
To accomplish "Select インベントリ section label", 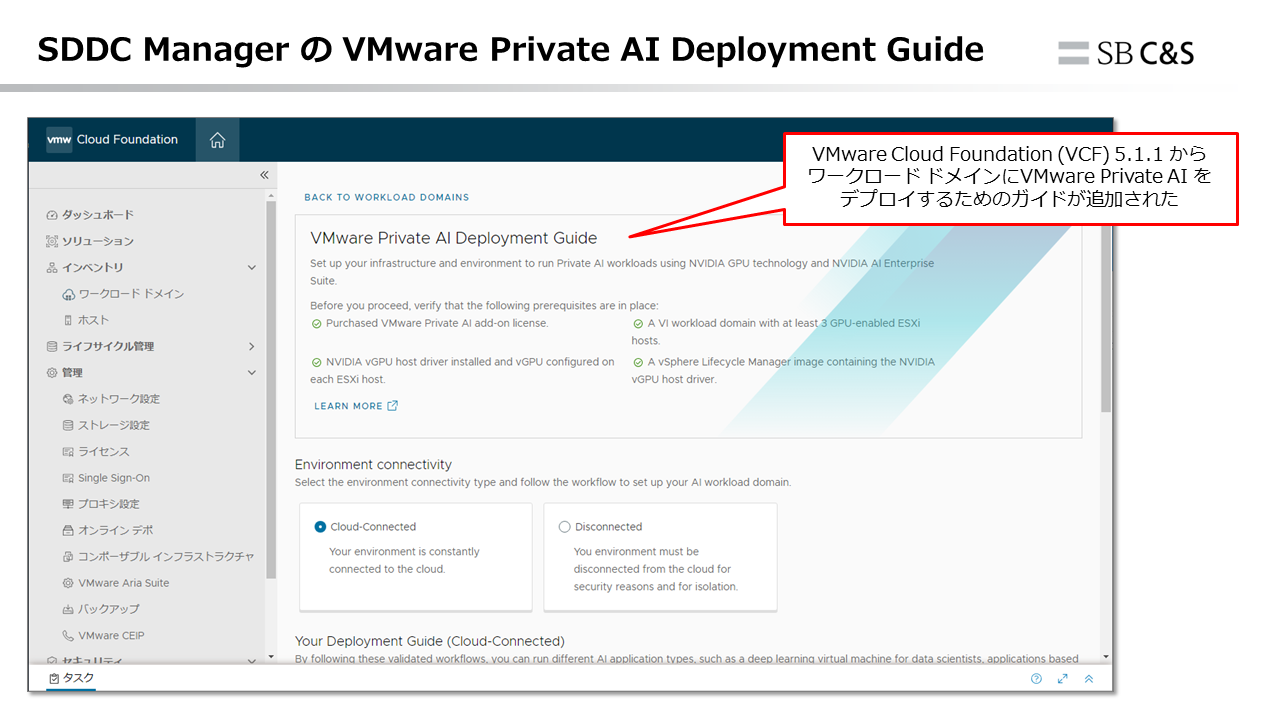I will point(93,267).
